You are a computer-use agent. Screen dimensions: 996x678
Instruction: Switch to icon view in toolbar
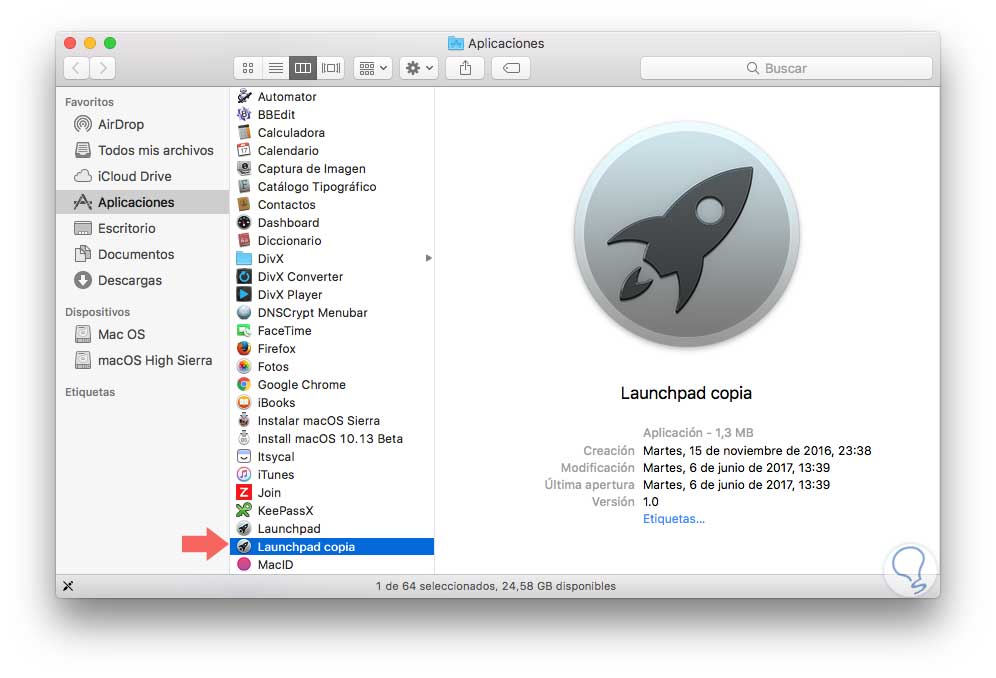pyautogui.click(x=248, y=68)
